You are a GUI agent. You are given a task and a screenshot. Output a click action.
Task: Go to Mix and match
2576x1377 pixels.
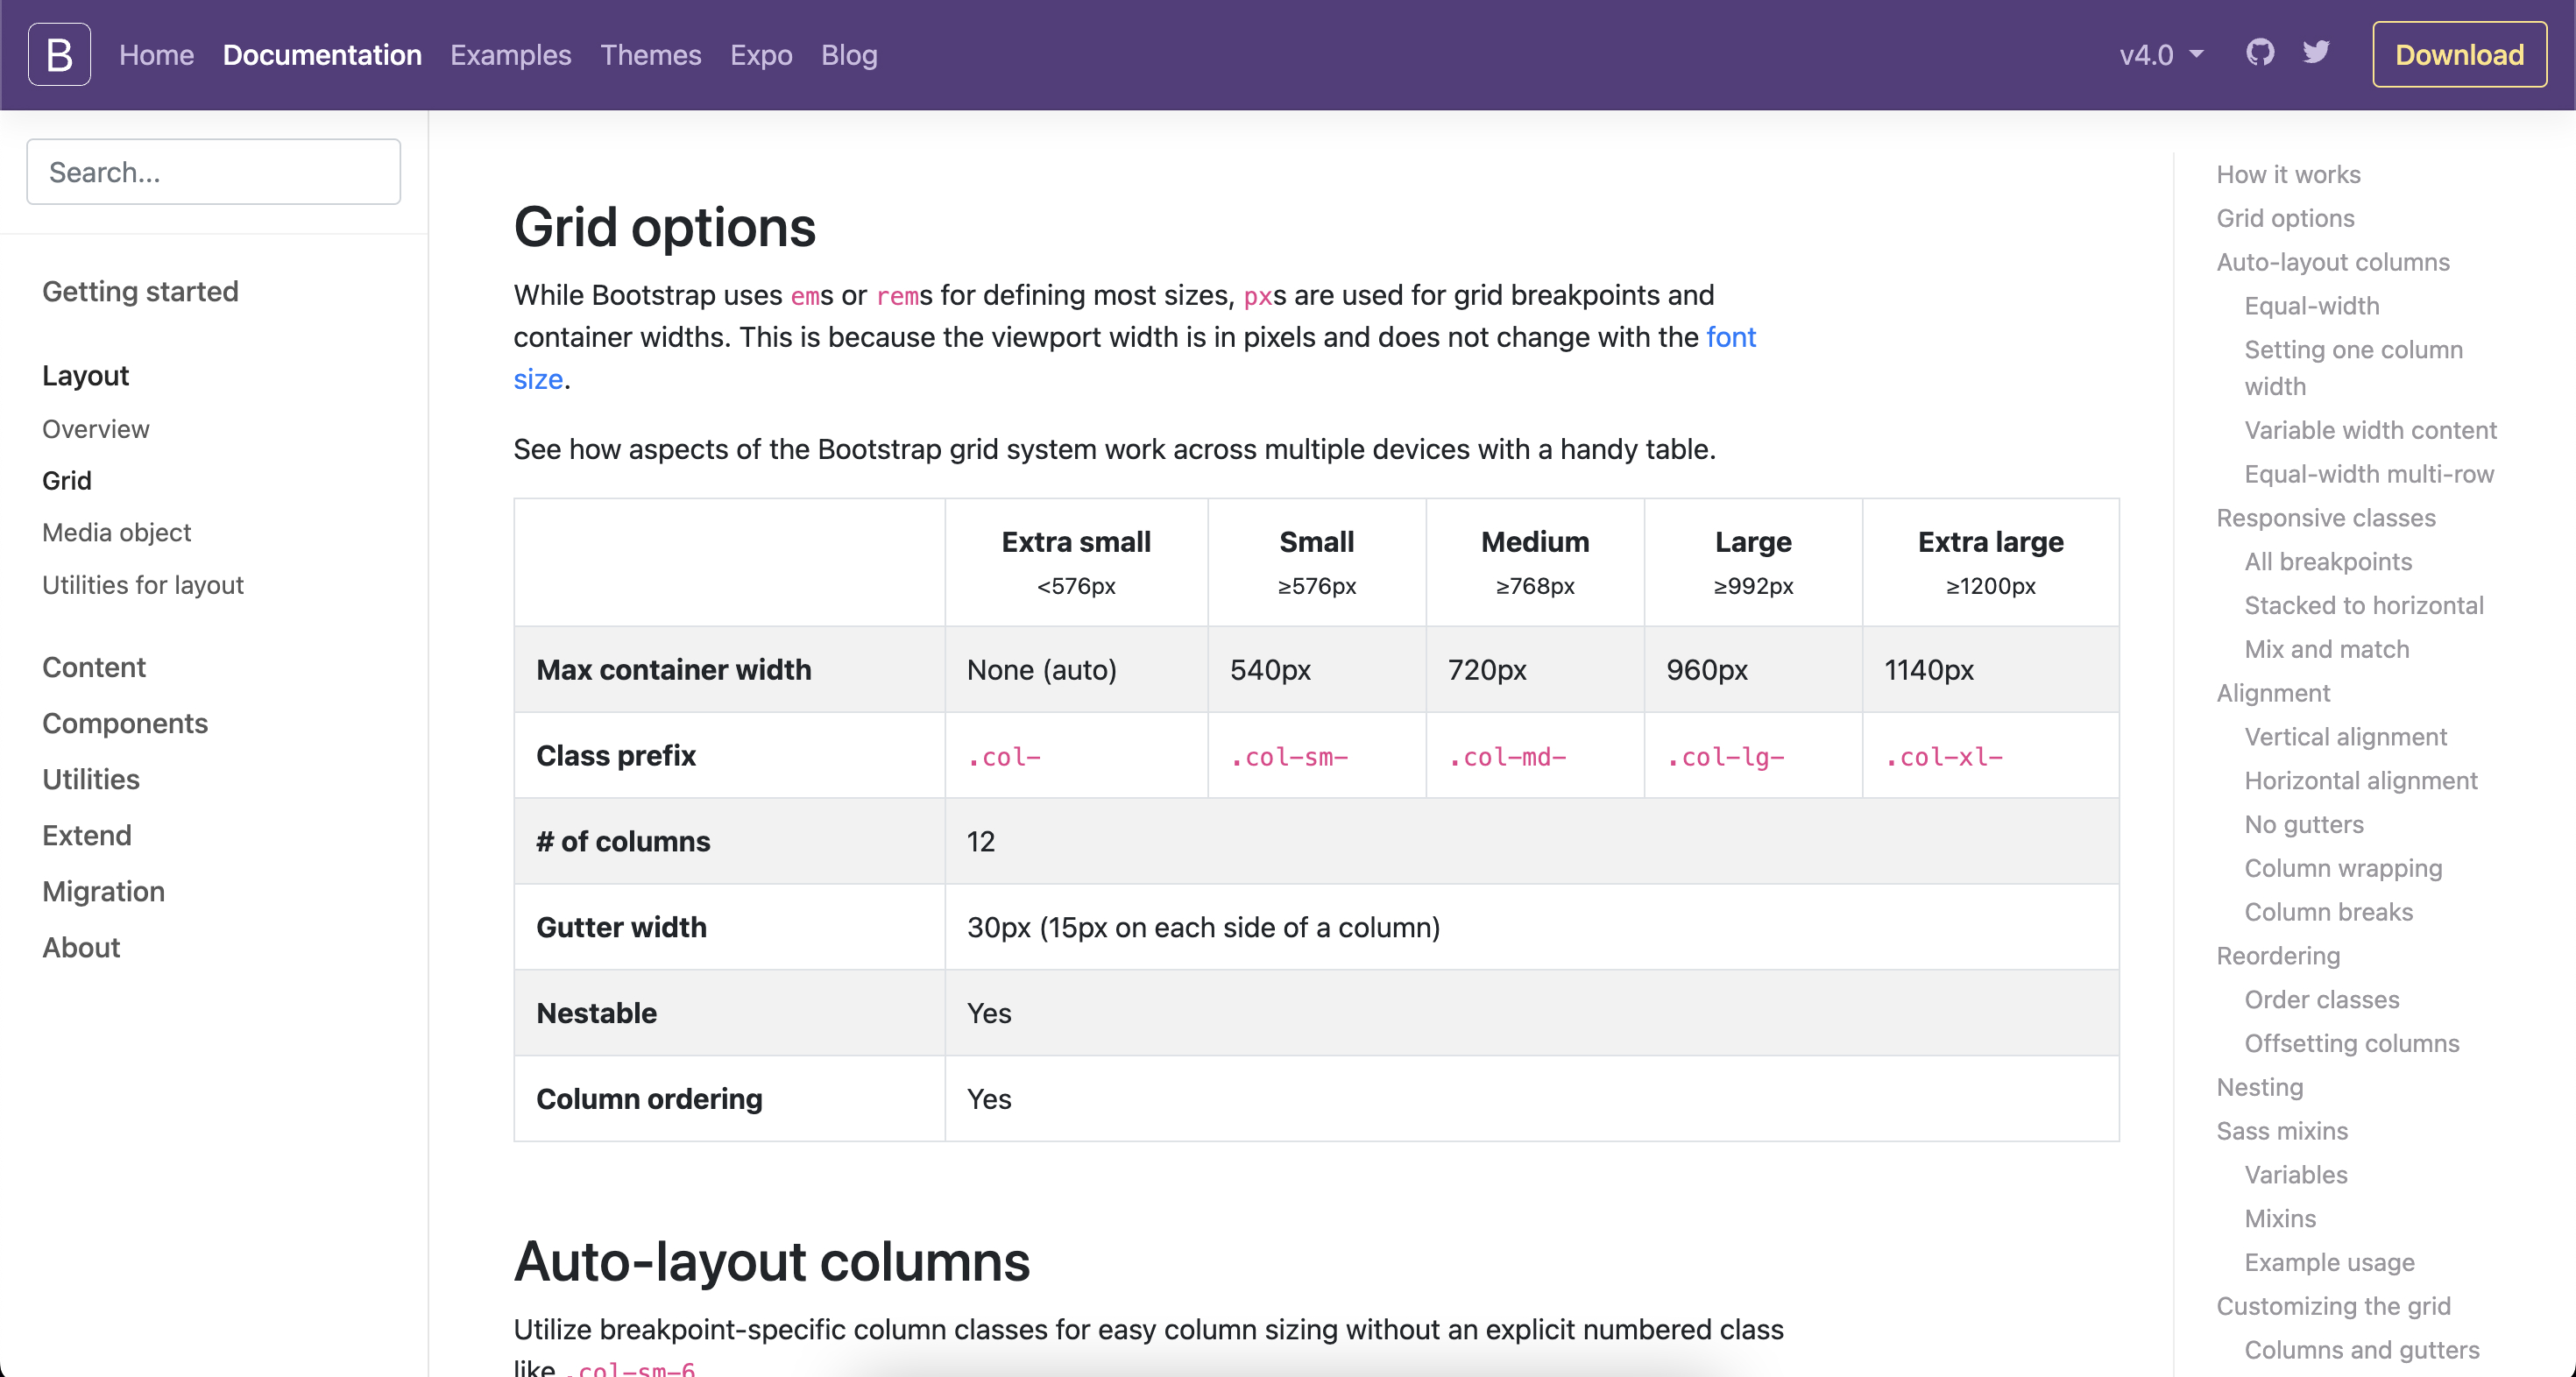(2327, 650)
